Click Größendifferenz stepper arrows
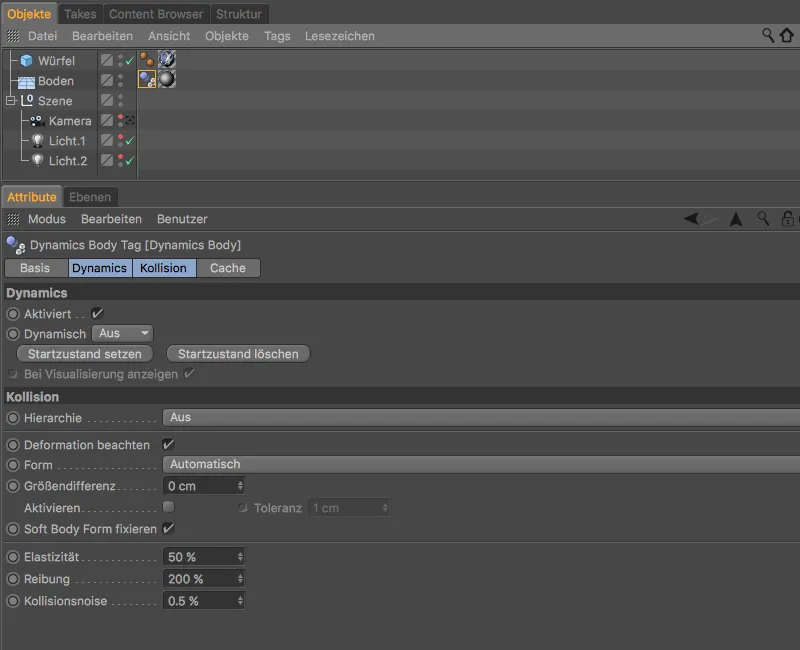The image size is (800, 650). 240,486
